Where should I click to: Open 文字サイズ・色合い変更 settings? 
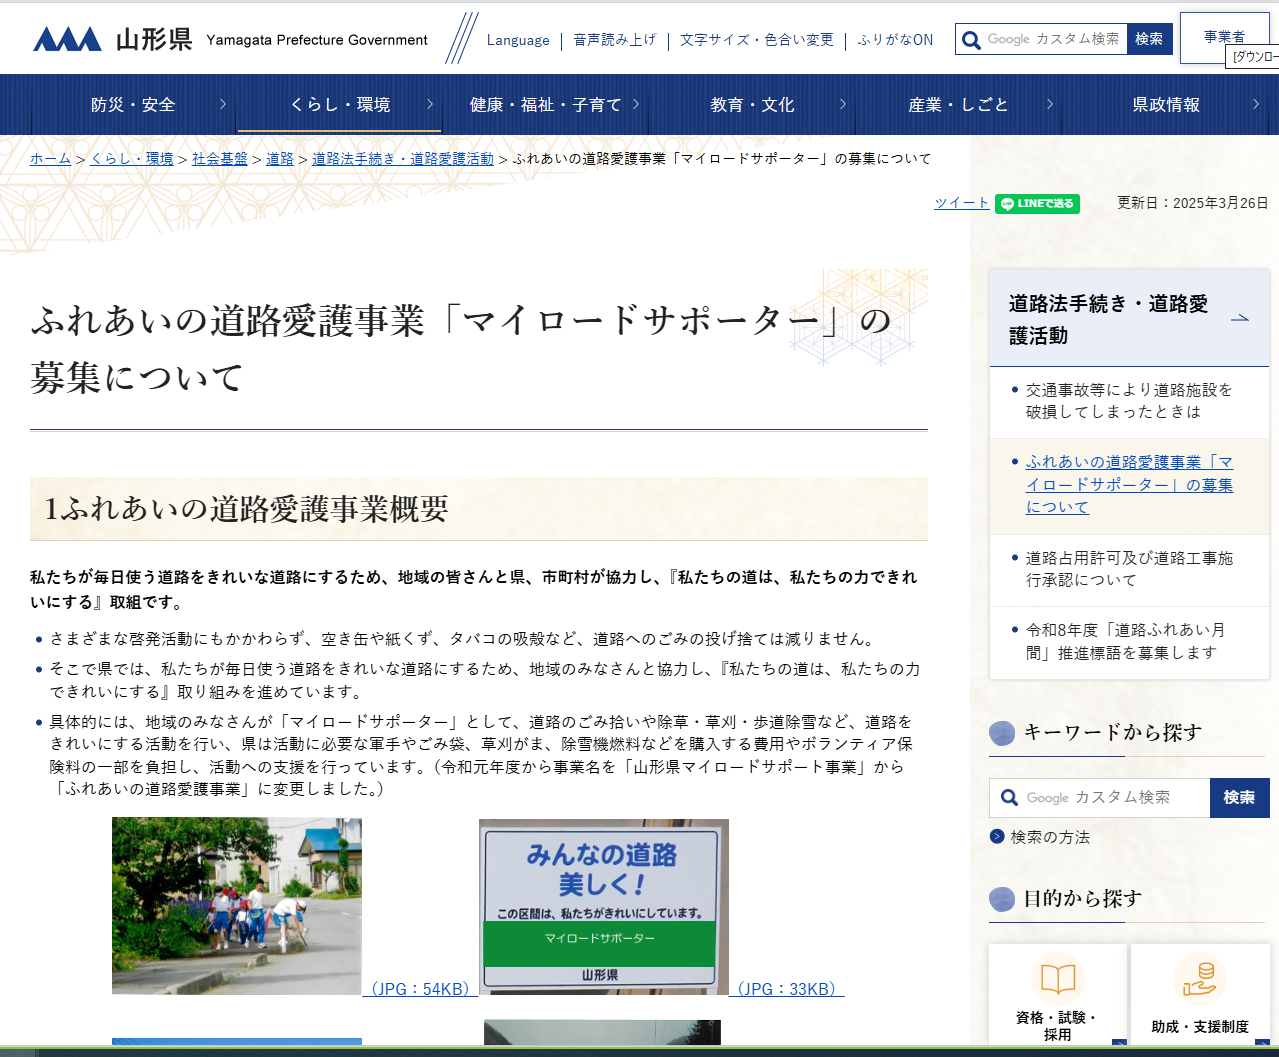pyautogui.click(x=756, y=40)
